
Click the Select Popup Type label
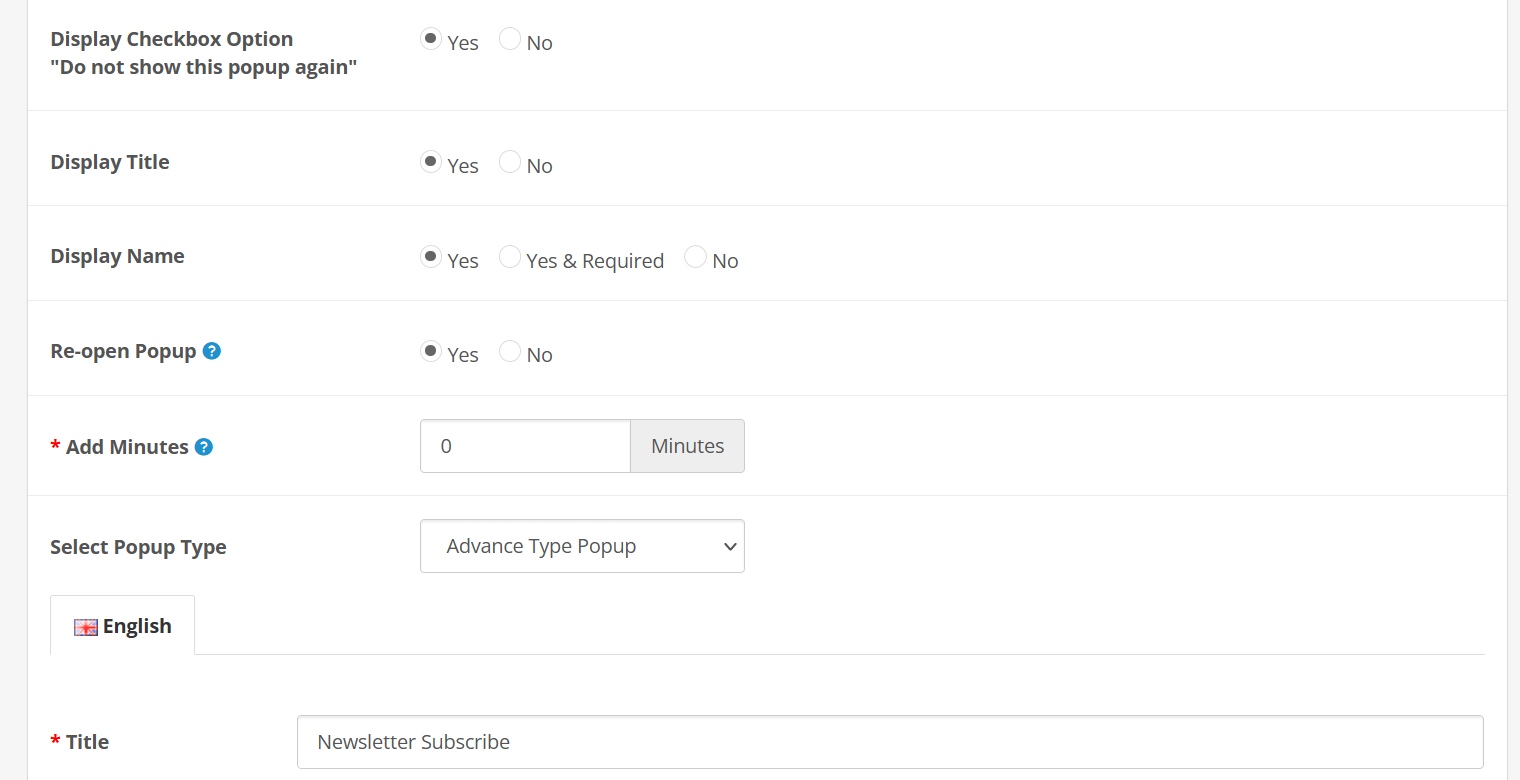coord(138,547)
